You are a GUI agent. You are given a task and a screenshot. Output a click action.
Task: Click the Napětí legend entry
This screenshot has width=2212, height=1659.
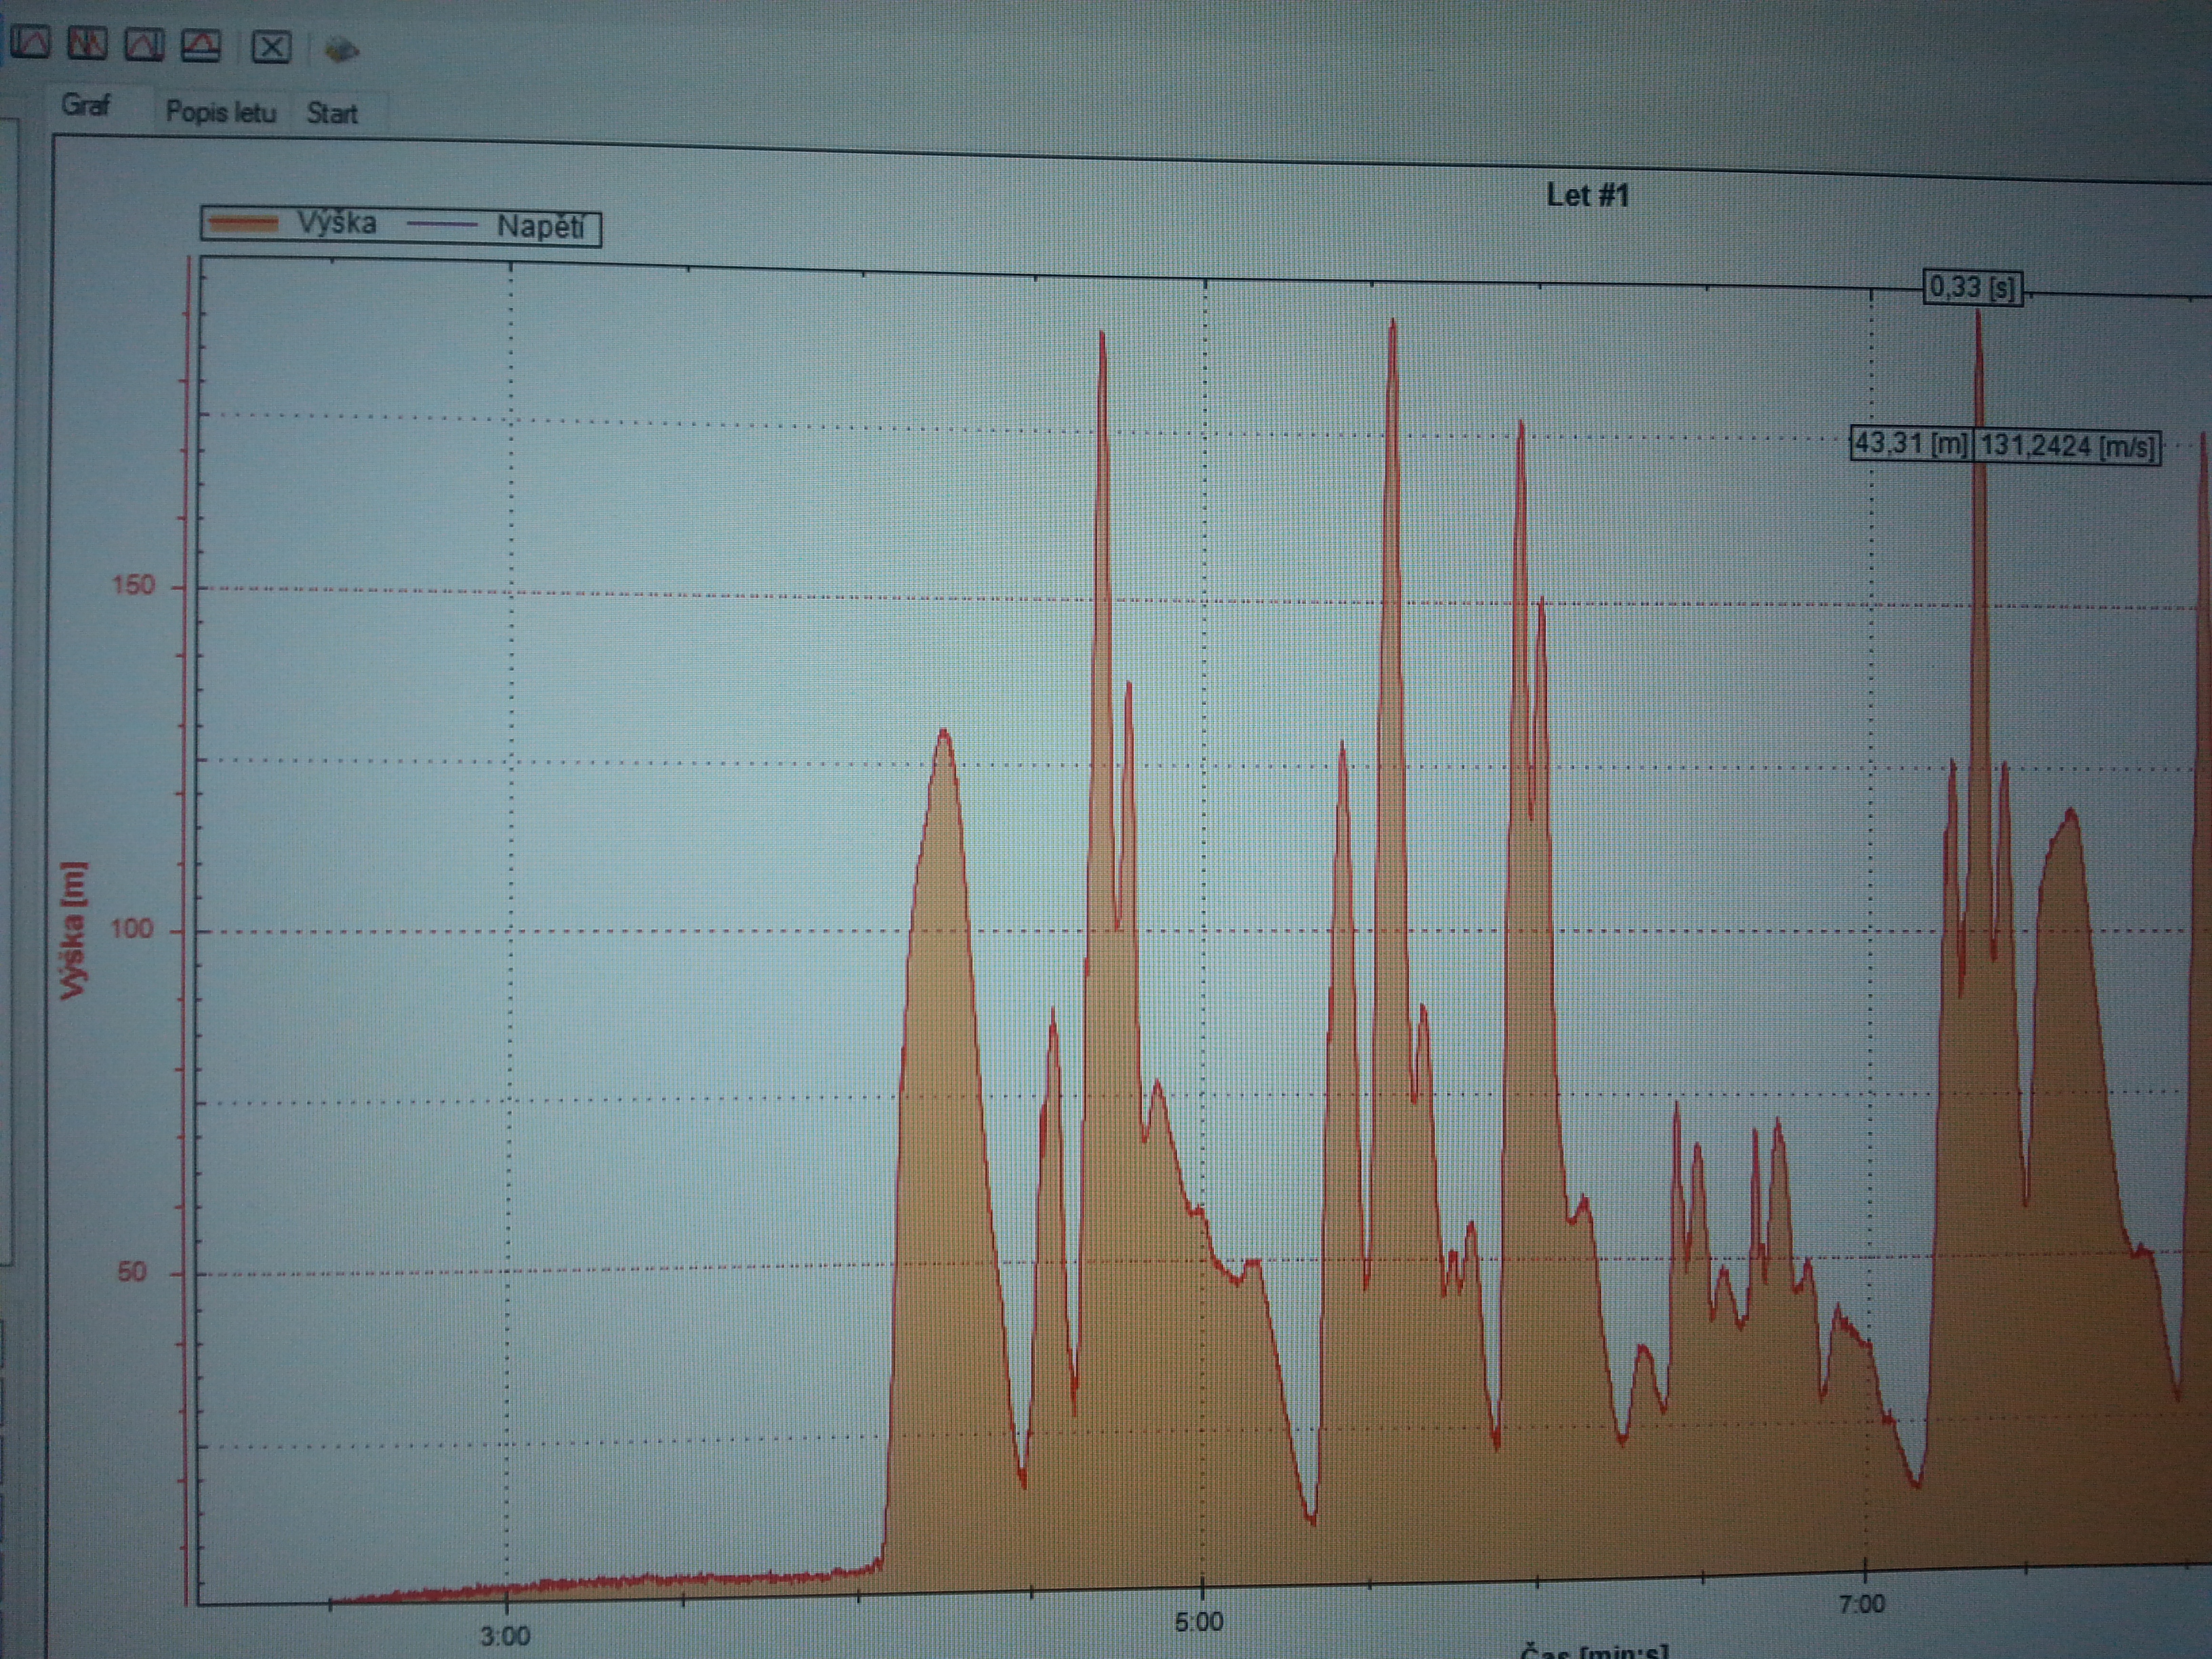(540, 227)
